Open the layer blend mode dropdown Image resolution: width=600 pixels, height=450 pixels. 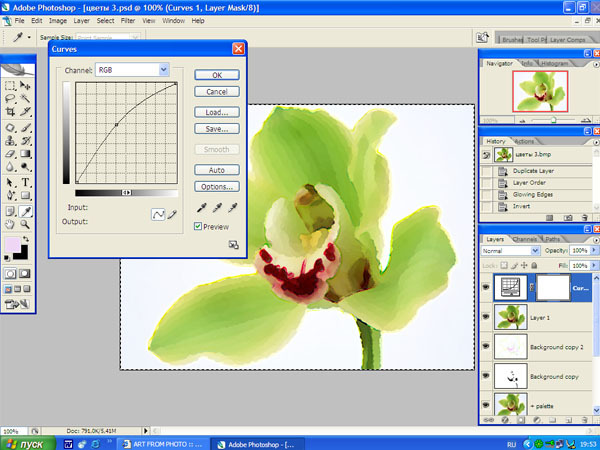535,251
